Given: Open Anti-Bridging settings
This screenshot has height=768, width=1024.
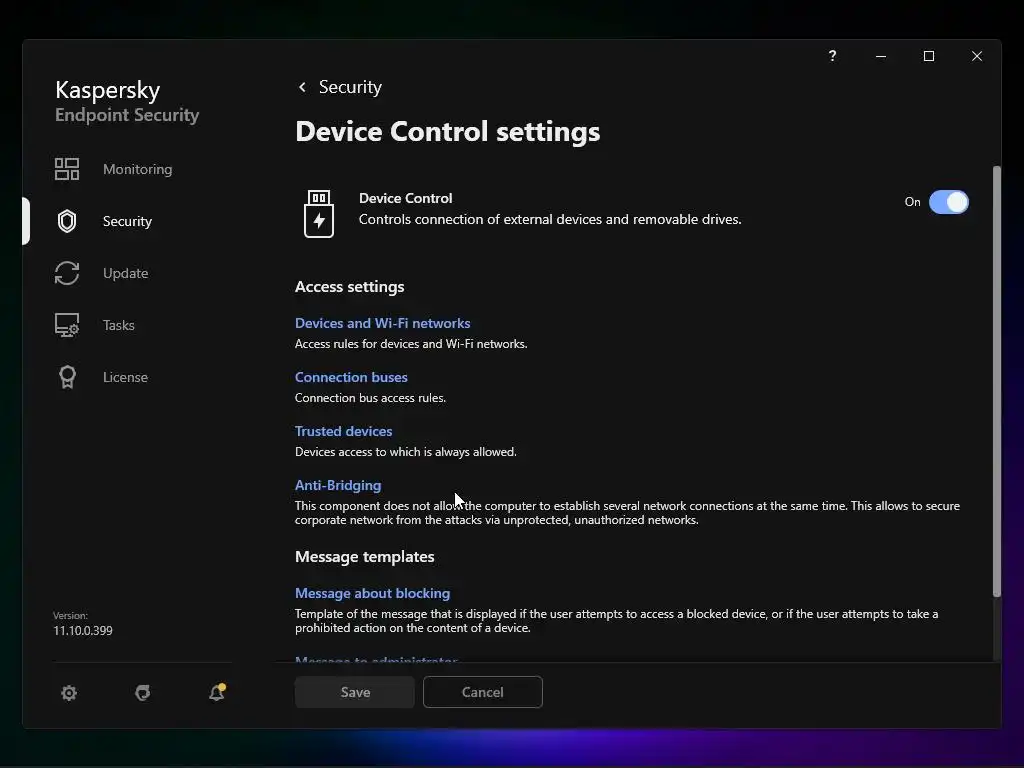Looking at the screenshot, I should [338, 485].
